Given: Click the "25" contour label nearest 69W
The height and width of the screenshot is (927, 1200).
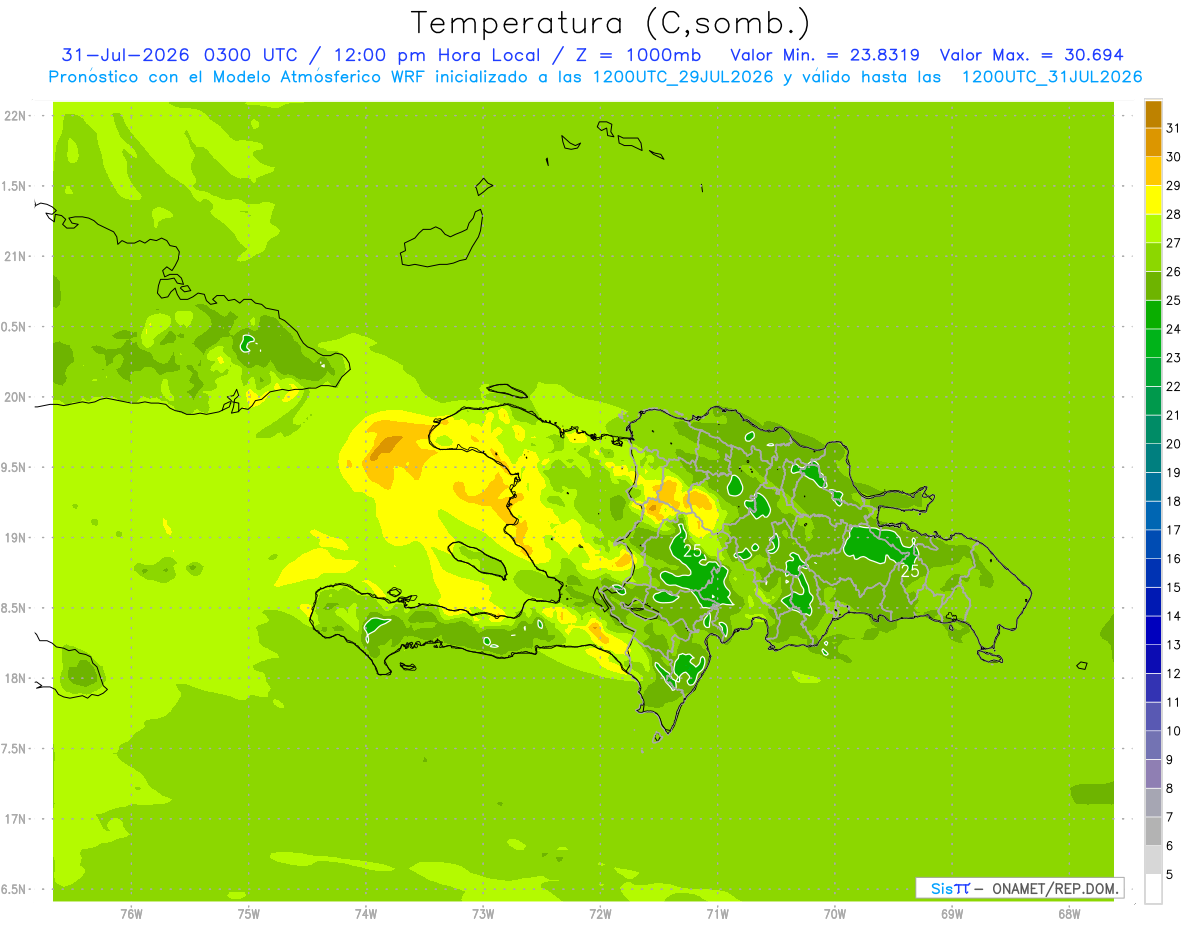Looking at the screenshot, I should coord(910,571).
